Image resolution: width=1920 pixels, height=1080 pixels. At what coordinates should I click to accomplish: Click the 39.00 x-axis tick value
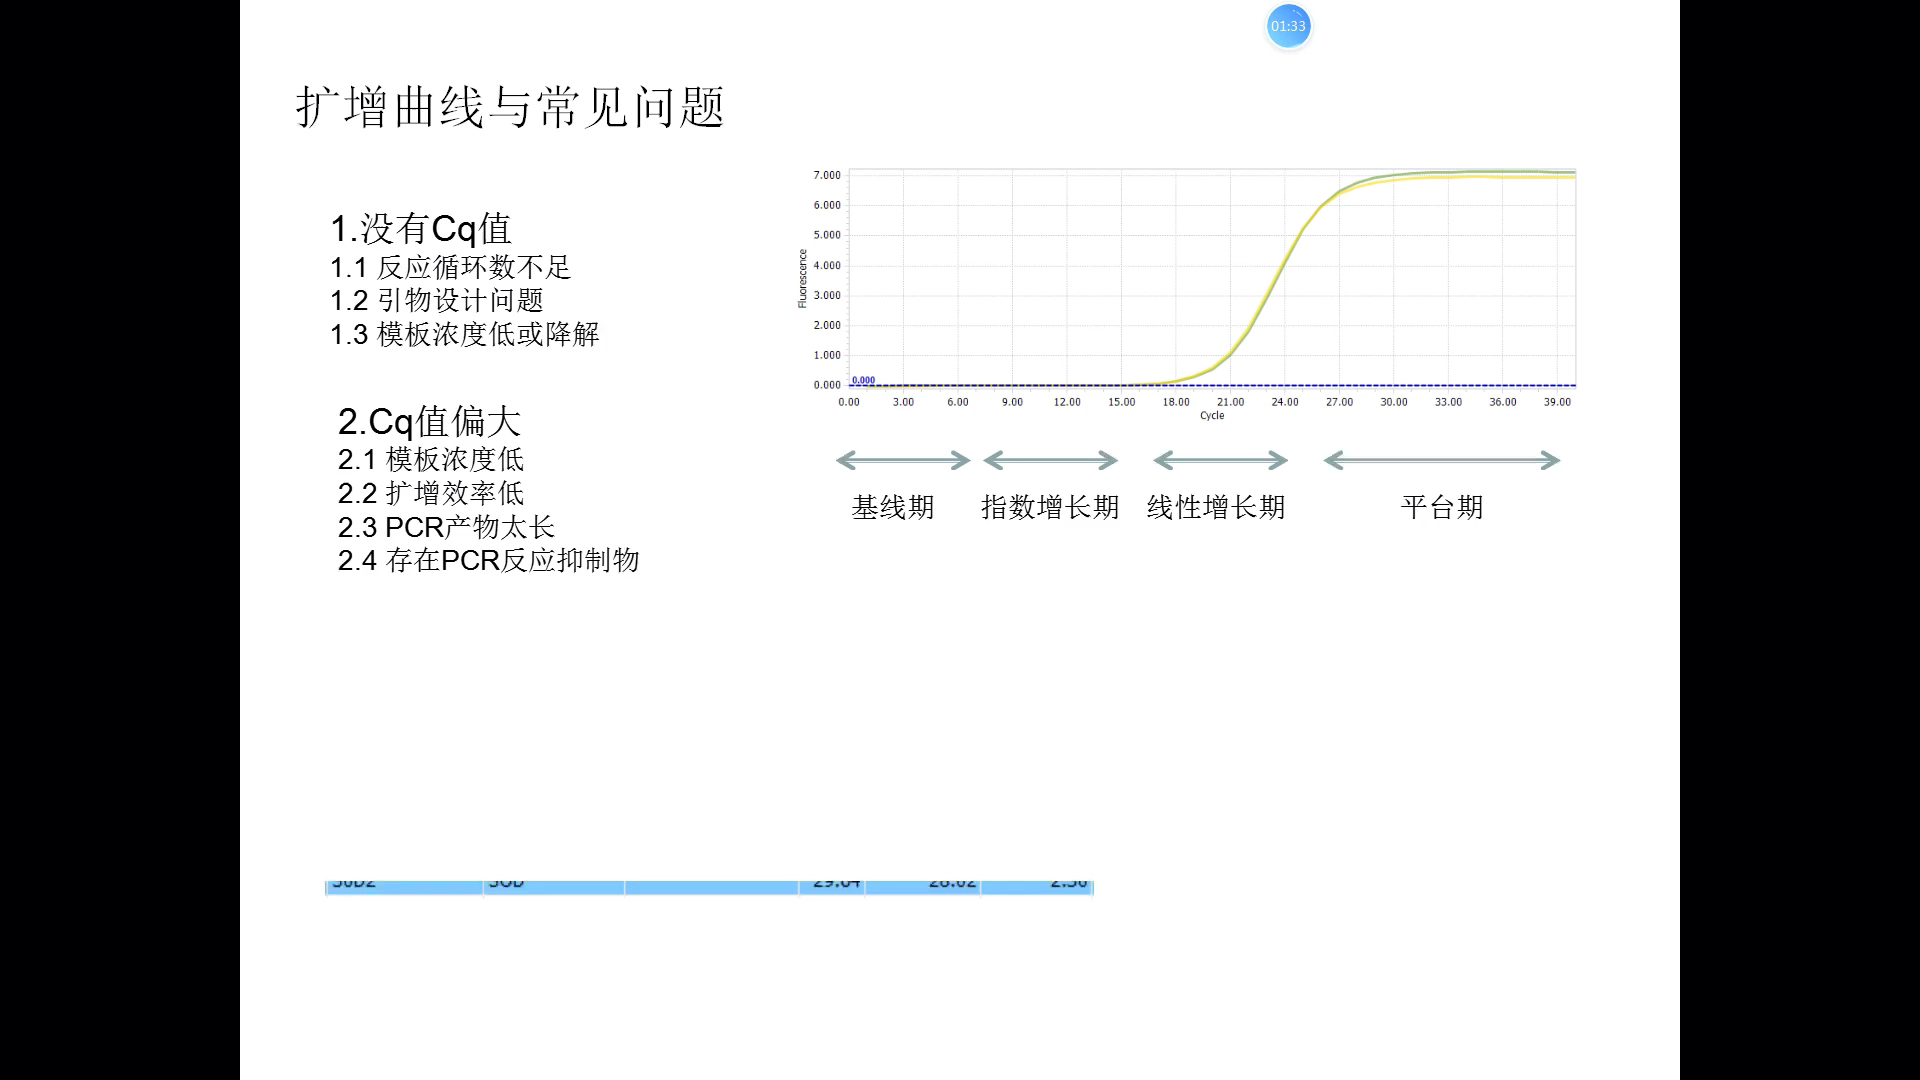(1557, 402)
